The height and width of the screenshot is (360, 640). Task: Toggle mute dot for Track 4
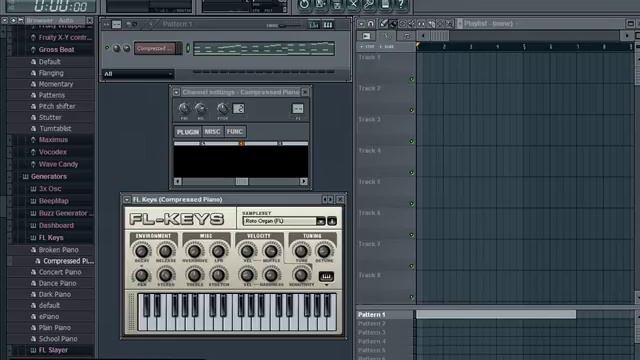pyautogui.click(x=411, y=173)
